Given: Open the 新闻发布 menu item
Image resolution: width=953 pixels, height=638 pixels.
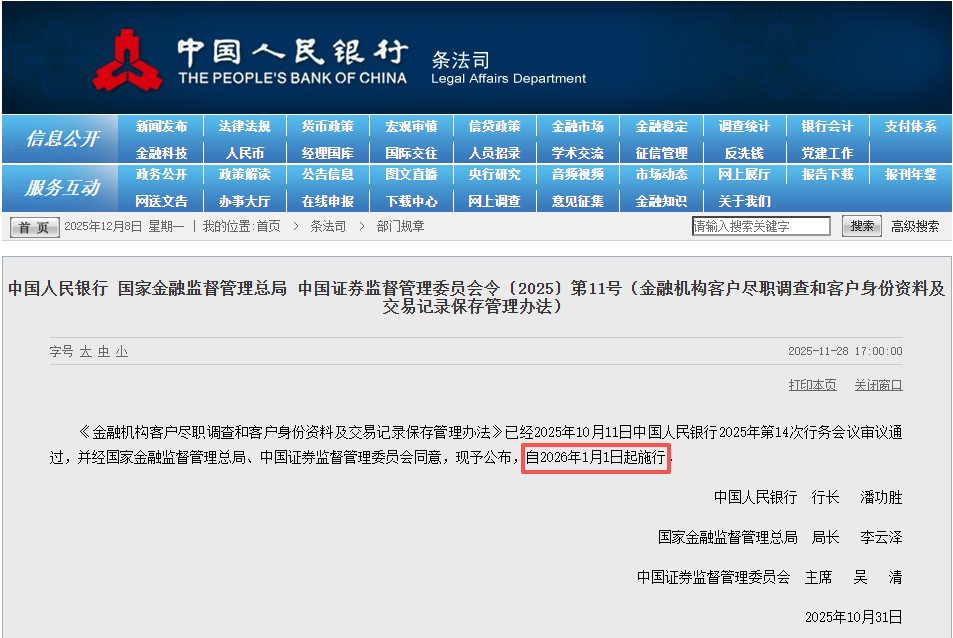Looking at the screenshot, I should coord(159,125).
